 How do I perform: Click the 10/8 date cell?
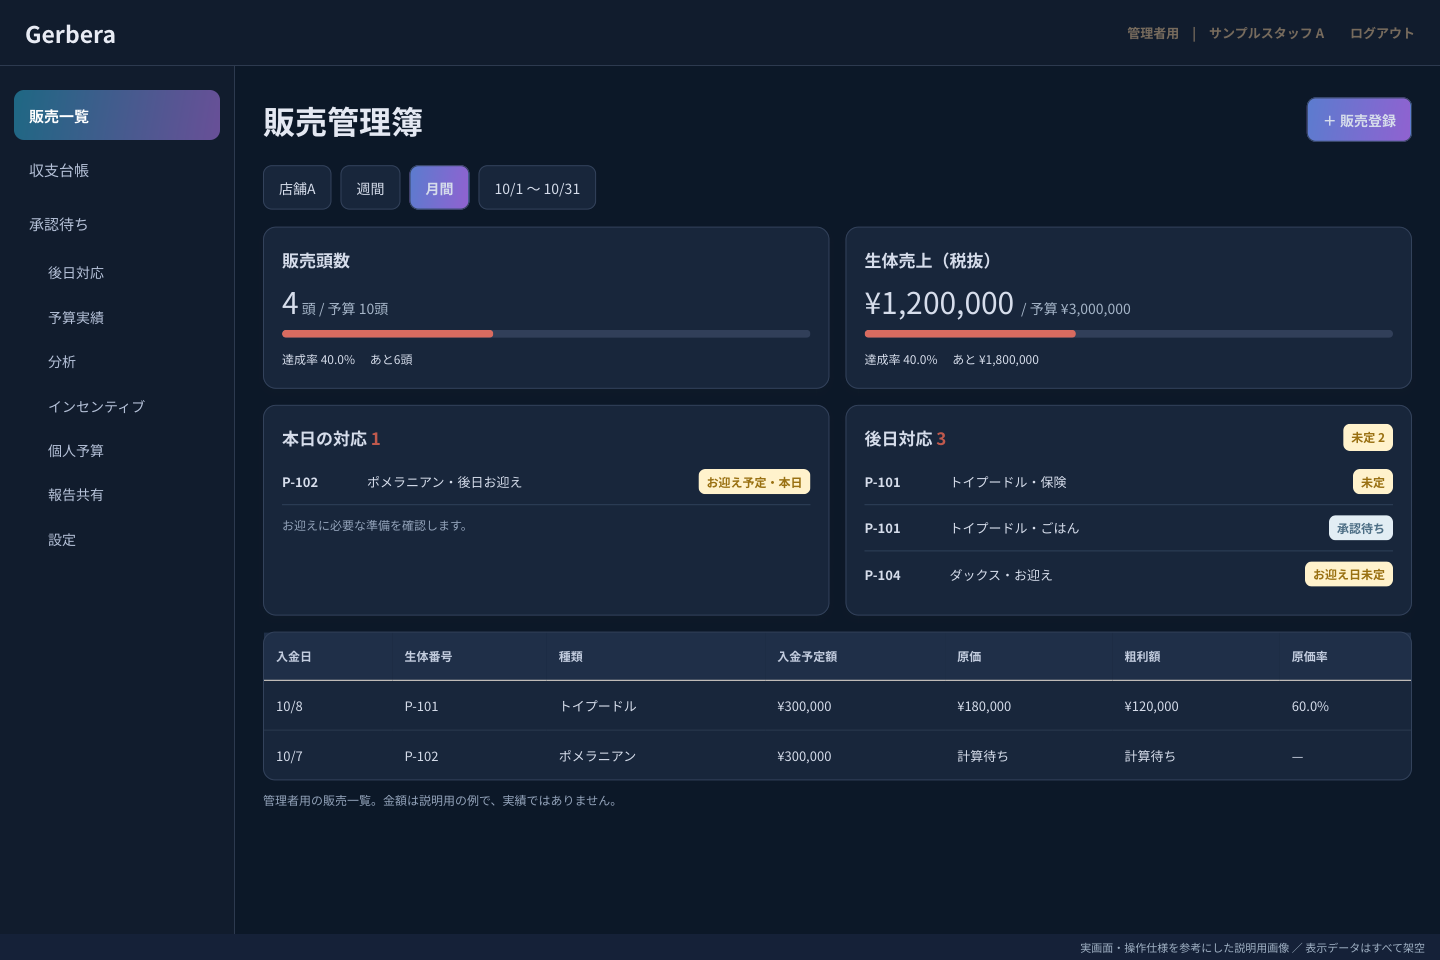click(289, 706)
